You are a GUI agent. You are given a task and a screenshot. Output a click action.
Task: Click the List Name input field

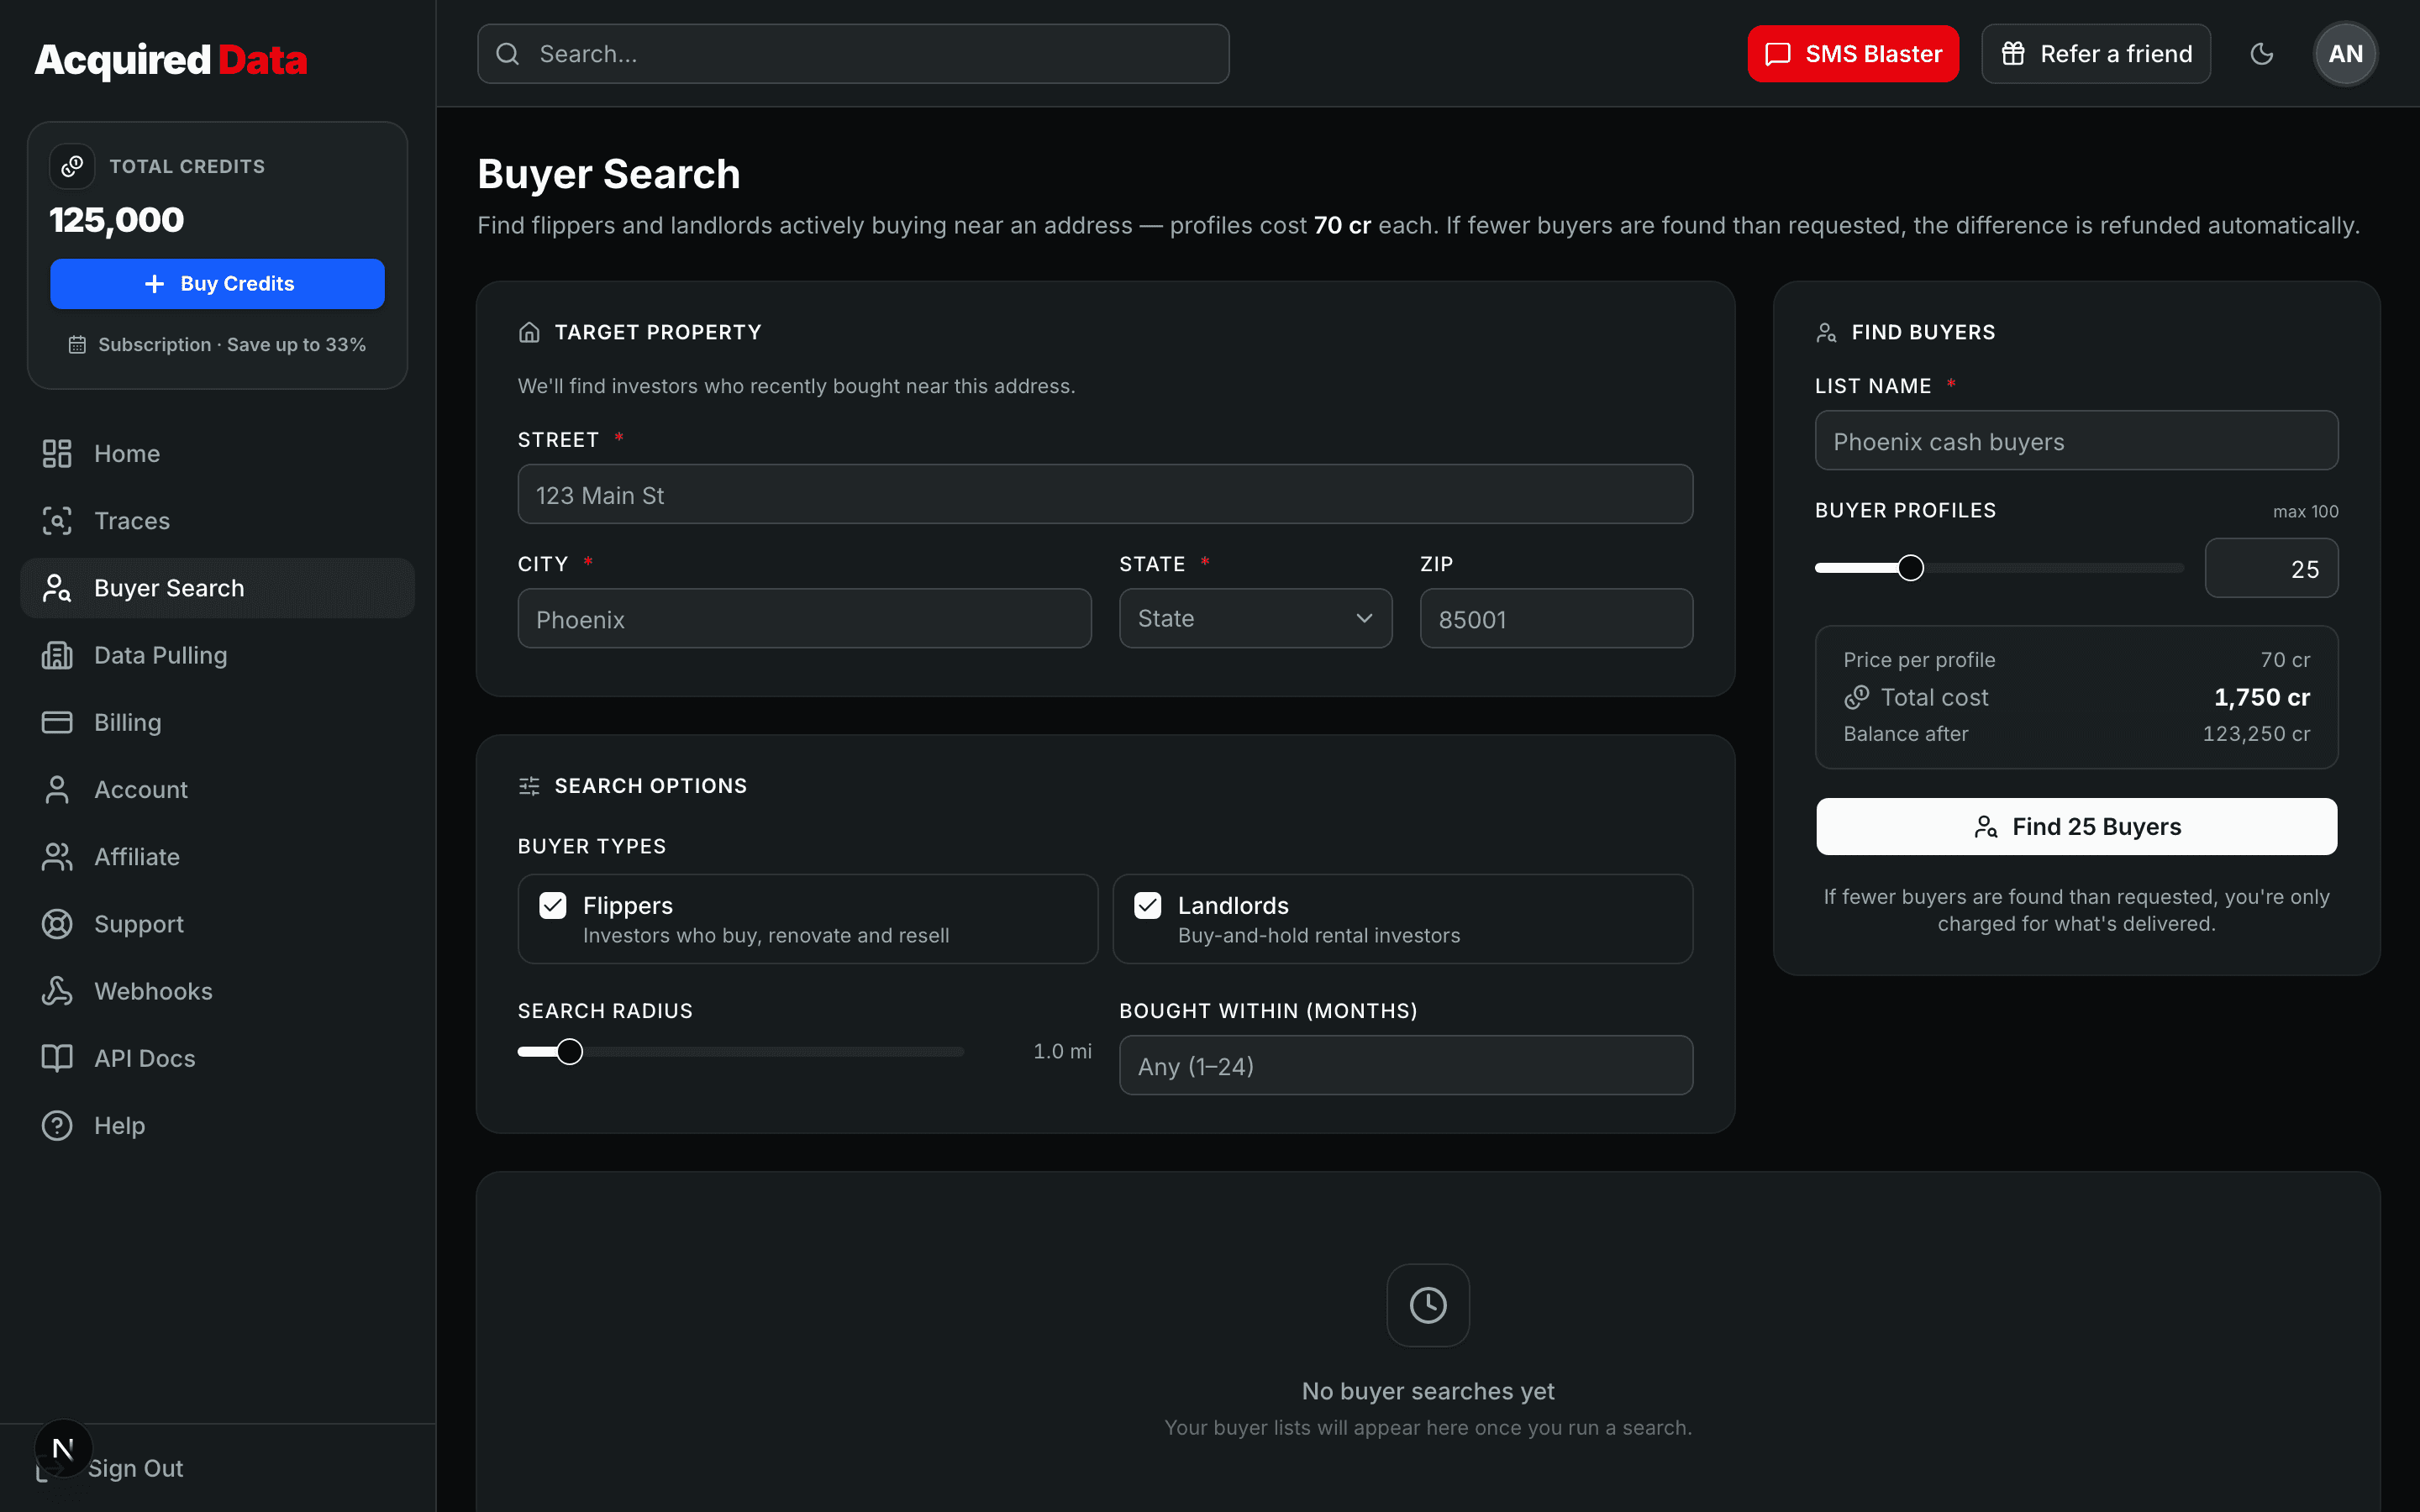(x=2076, y=440)
